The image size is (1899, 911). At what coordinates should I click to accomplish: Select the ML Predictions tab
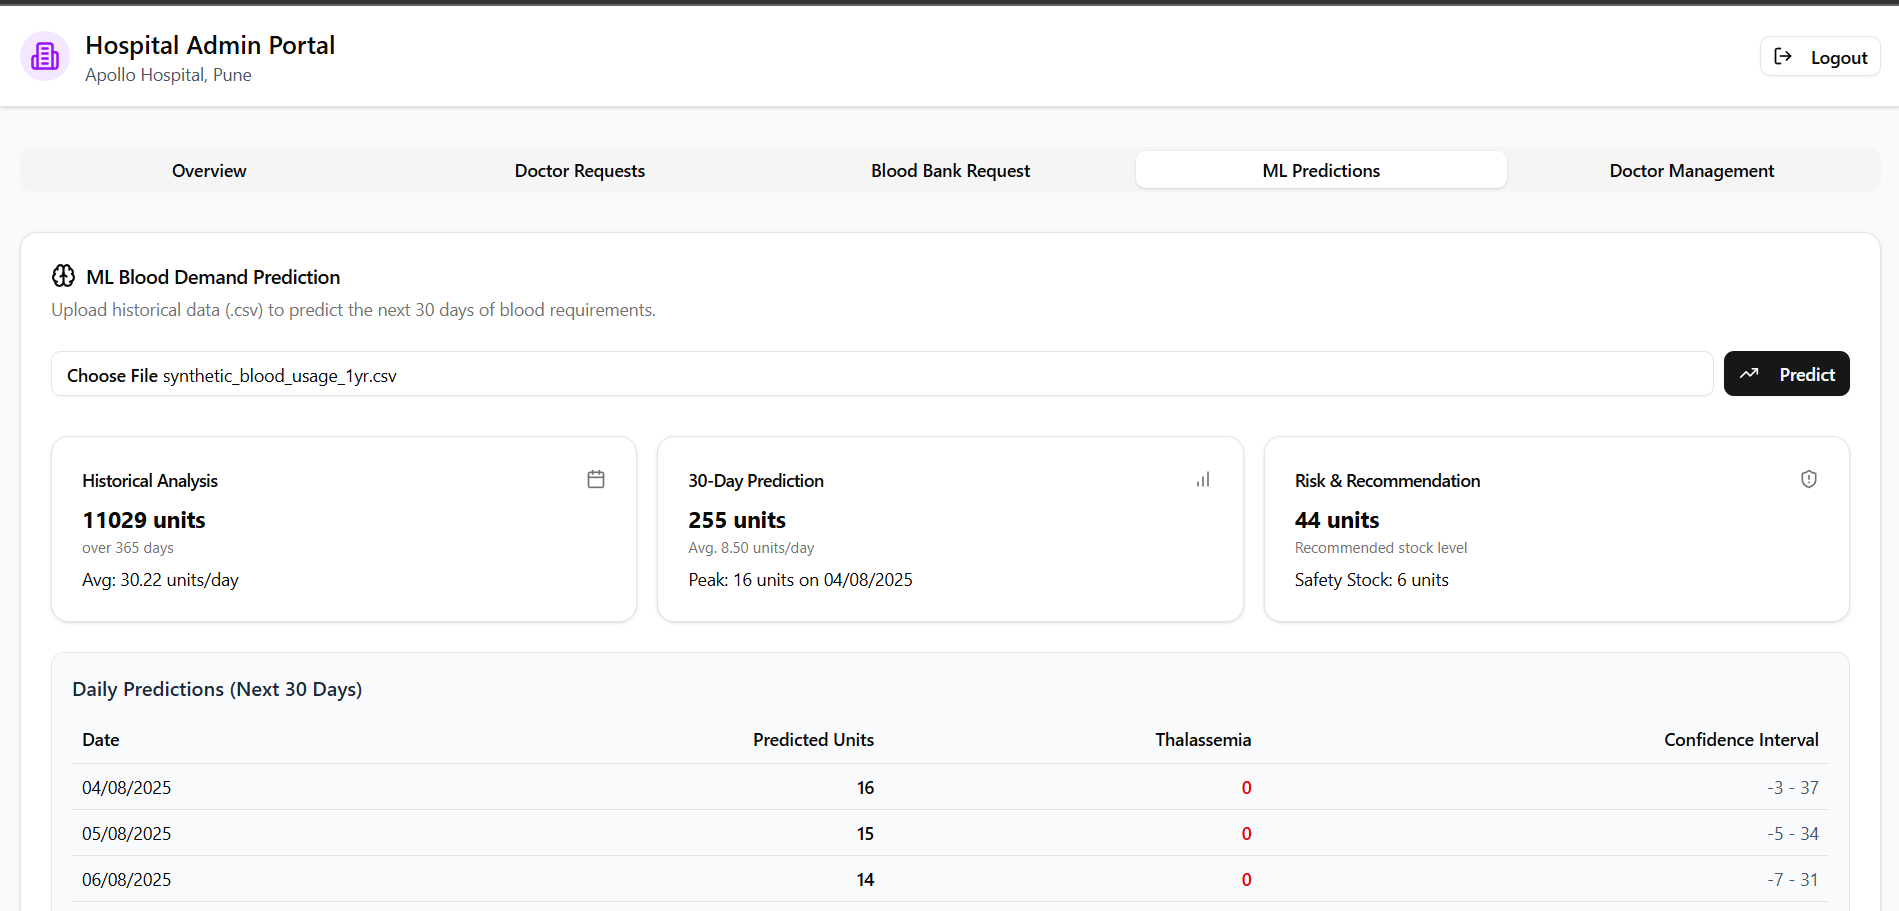pos(1321,170)
